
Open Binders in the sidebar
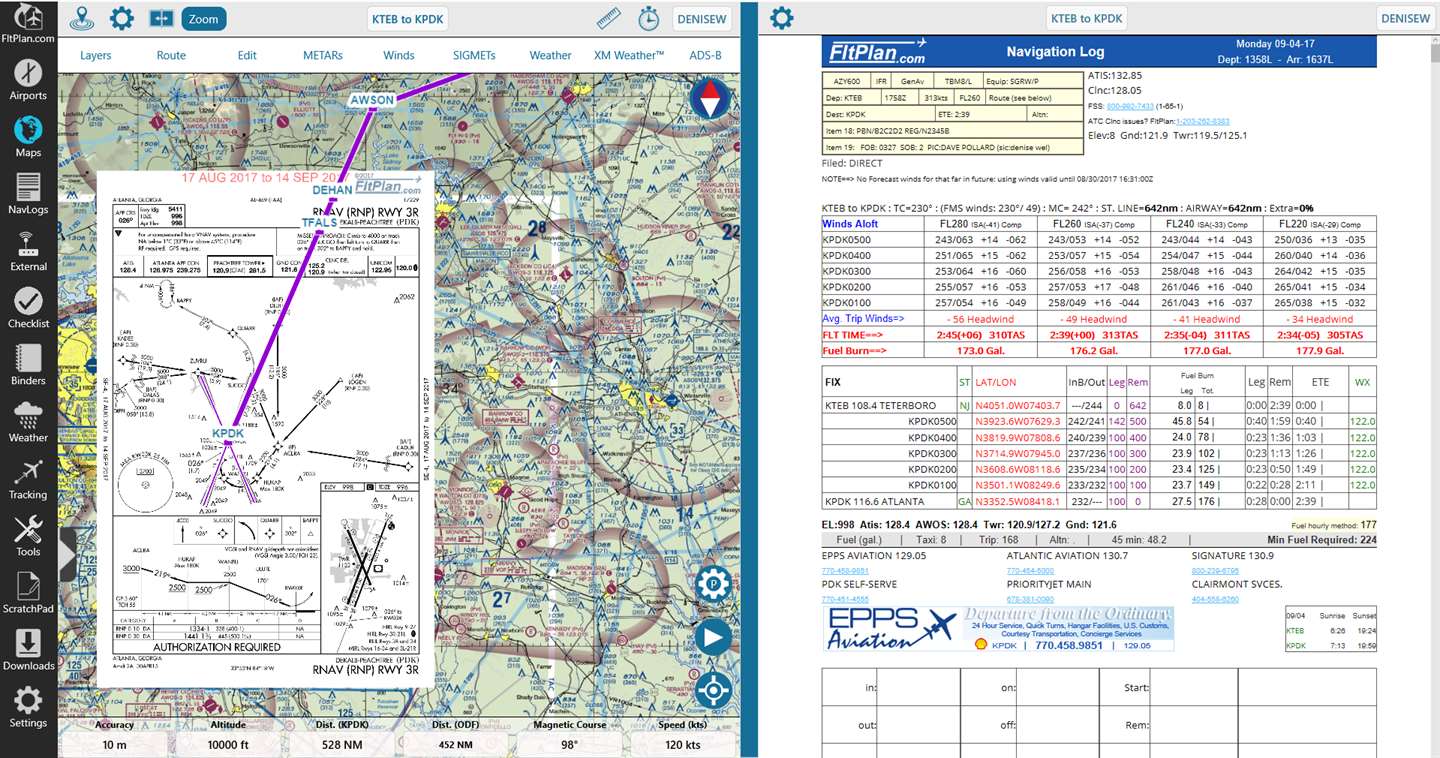tap(28, 366)
